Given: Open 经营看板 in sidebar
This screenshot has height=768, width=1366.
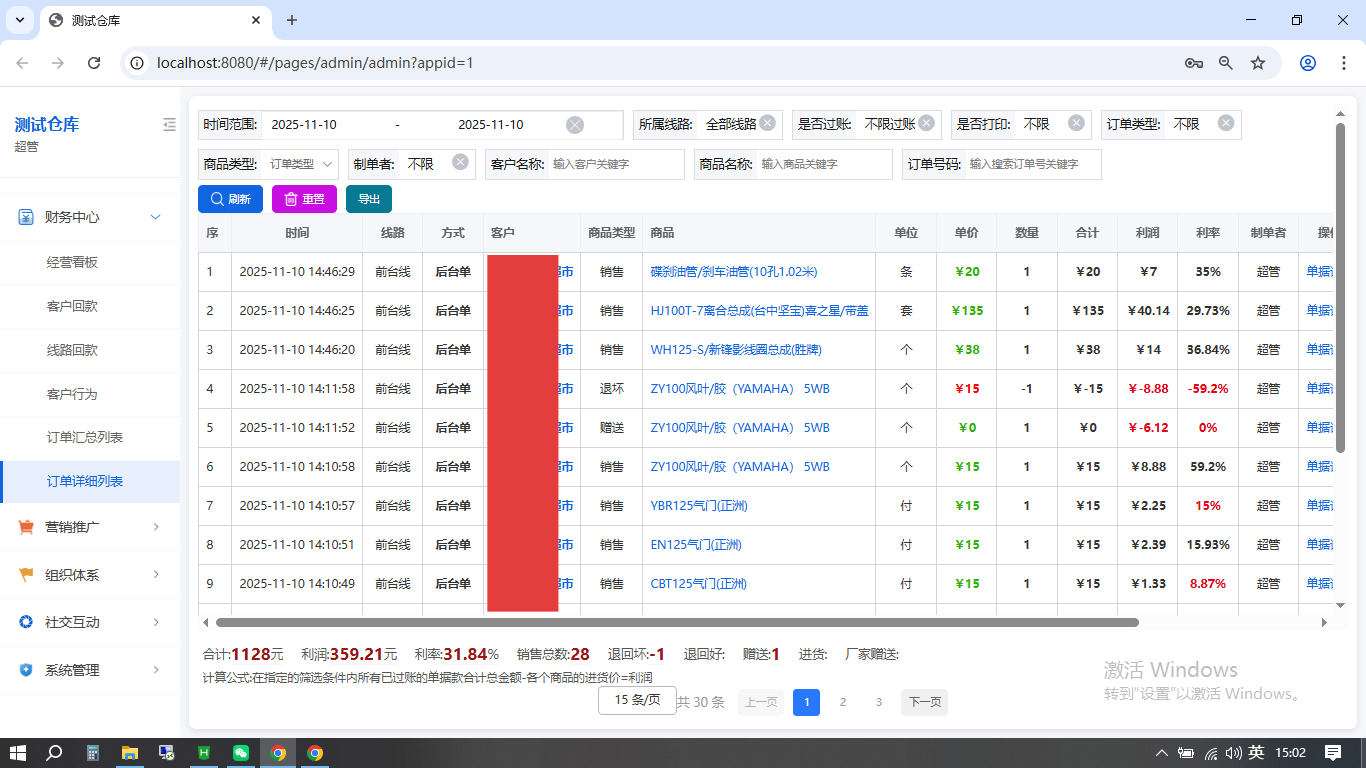Looking at the screenshot, I should (72, 262).
